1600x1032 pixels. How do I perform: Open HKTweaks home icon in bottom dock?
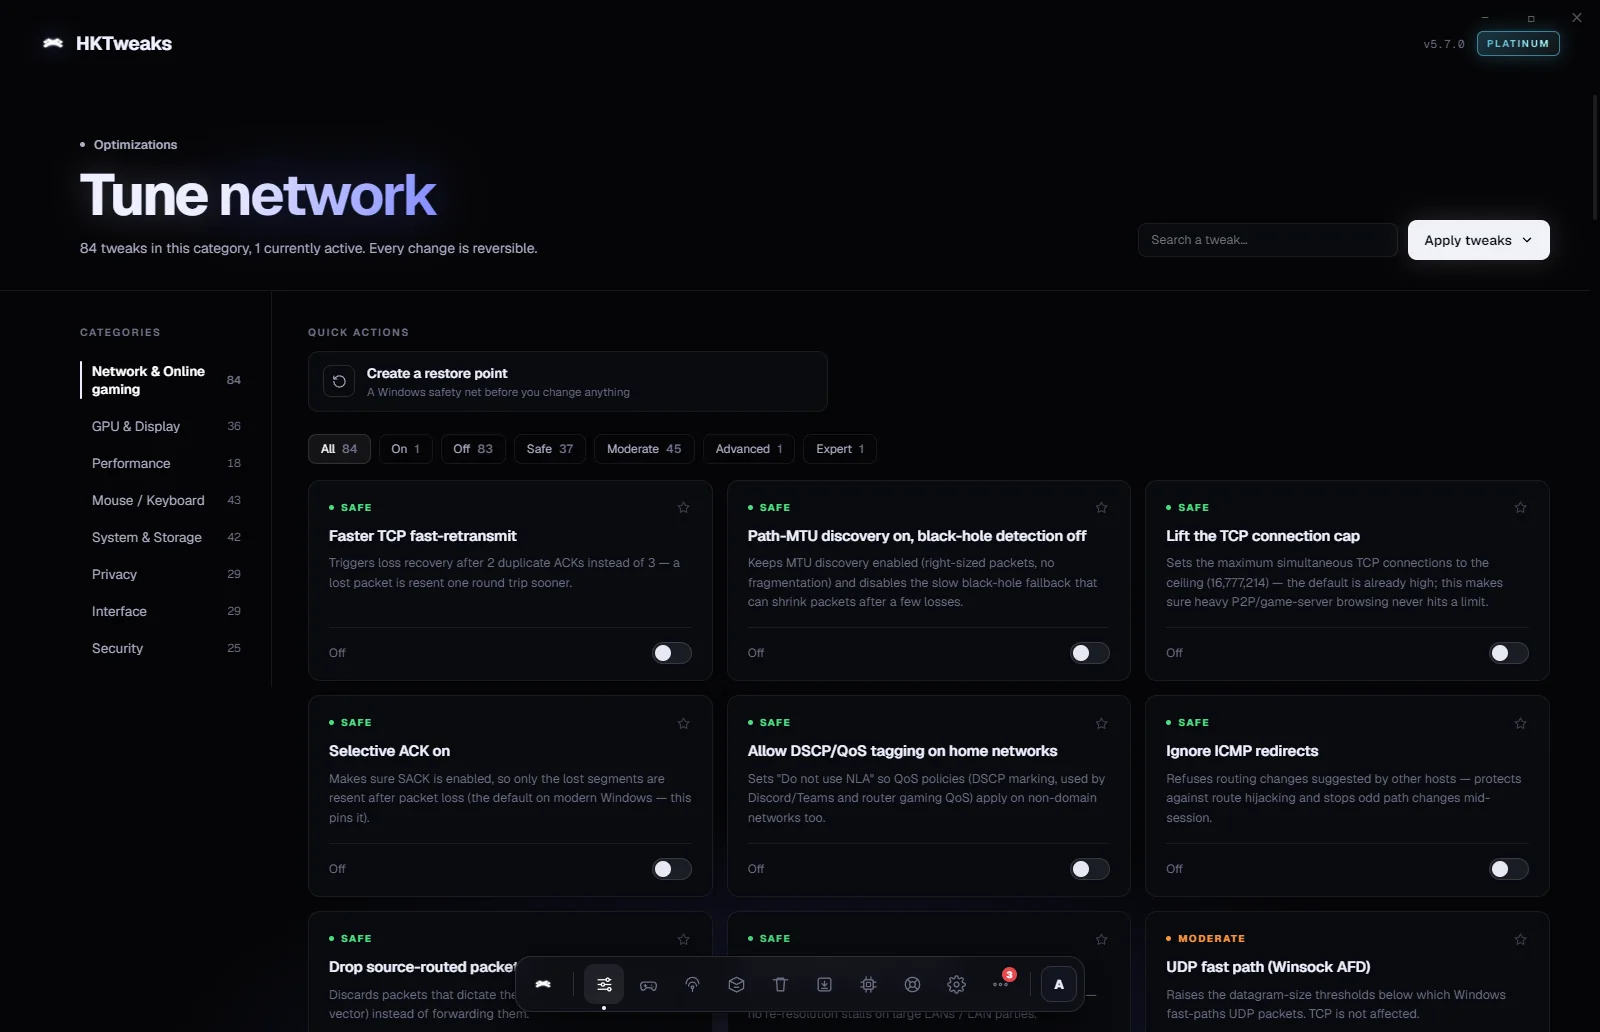[x=543, y=984]
